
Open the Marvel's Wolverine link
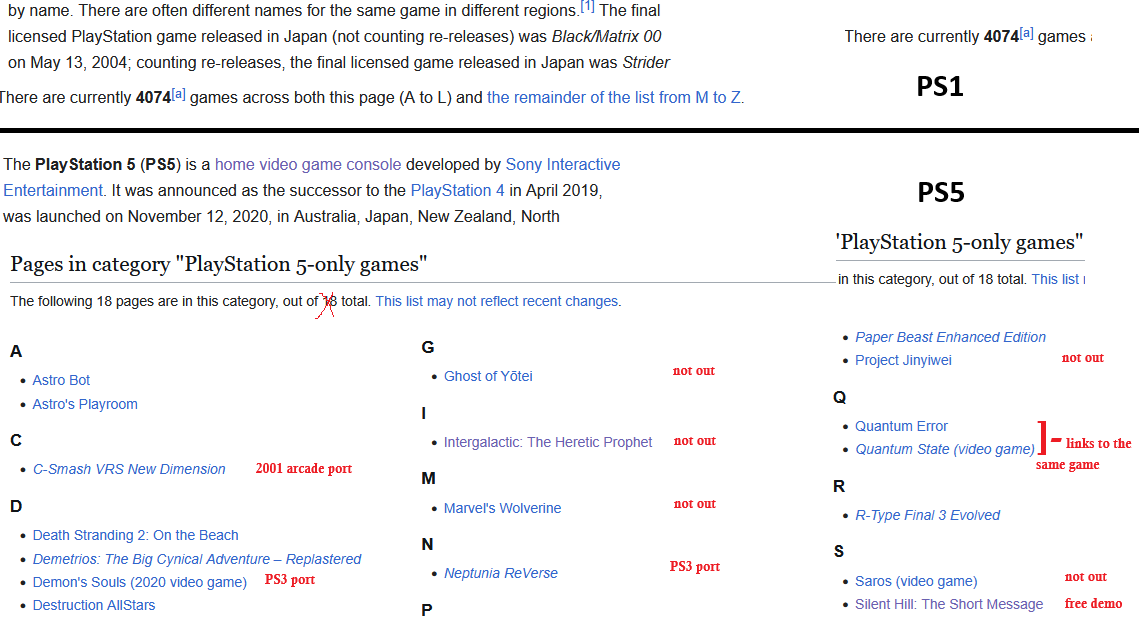503,509
